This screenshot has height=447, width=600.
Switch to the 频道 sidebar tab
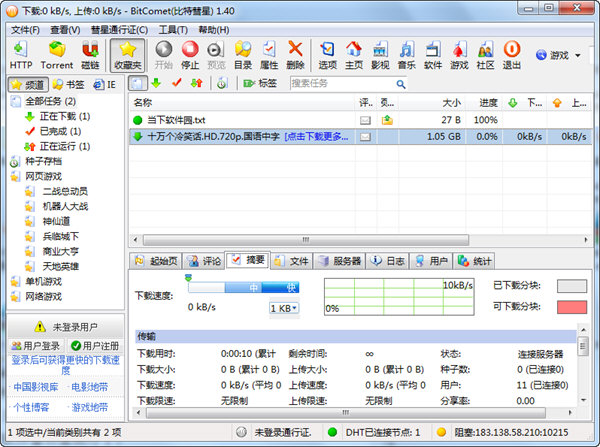pos(28,85)
